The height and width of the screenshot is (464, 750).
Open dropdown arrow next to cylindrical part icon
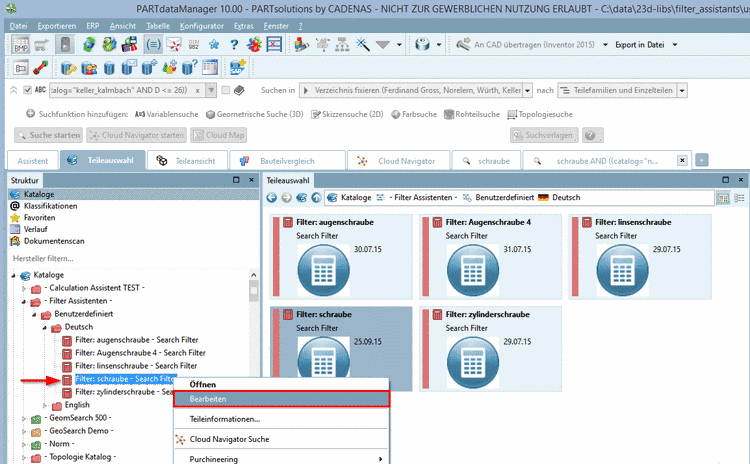point(439,45)
